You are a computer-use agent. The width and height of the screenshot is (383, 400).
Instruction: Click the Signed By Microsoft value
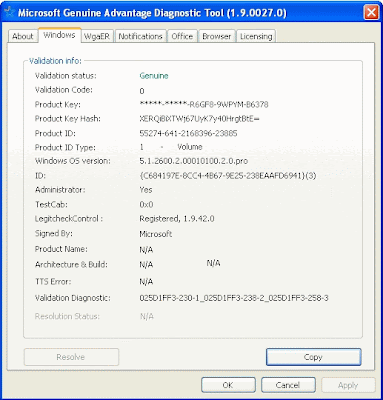[x=156, y=234]
